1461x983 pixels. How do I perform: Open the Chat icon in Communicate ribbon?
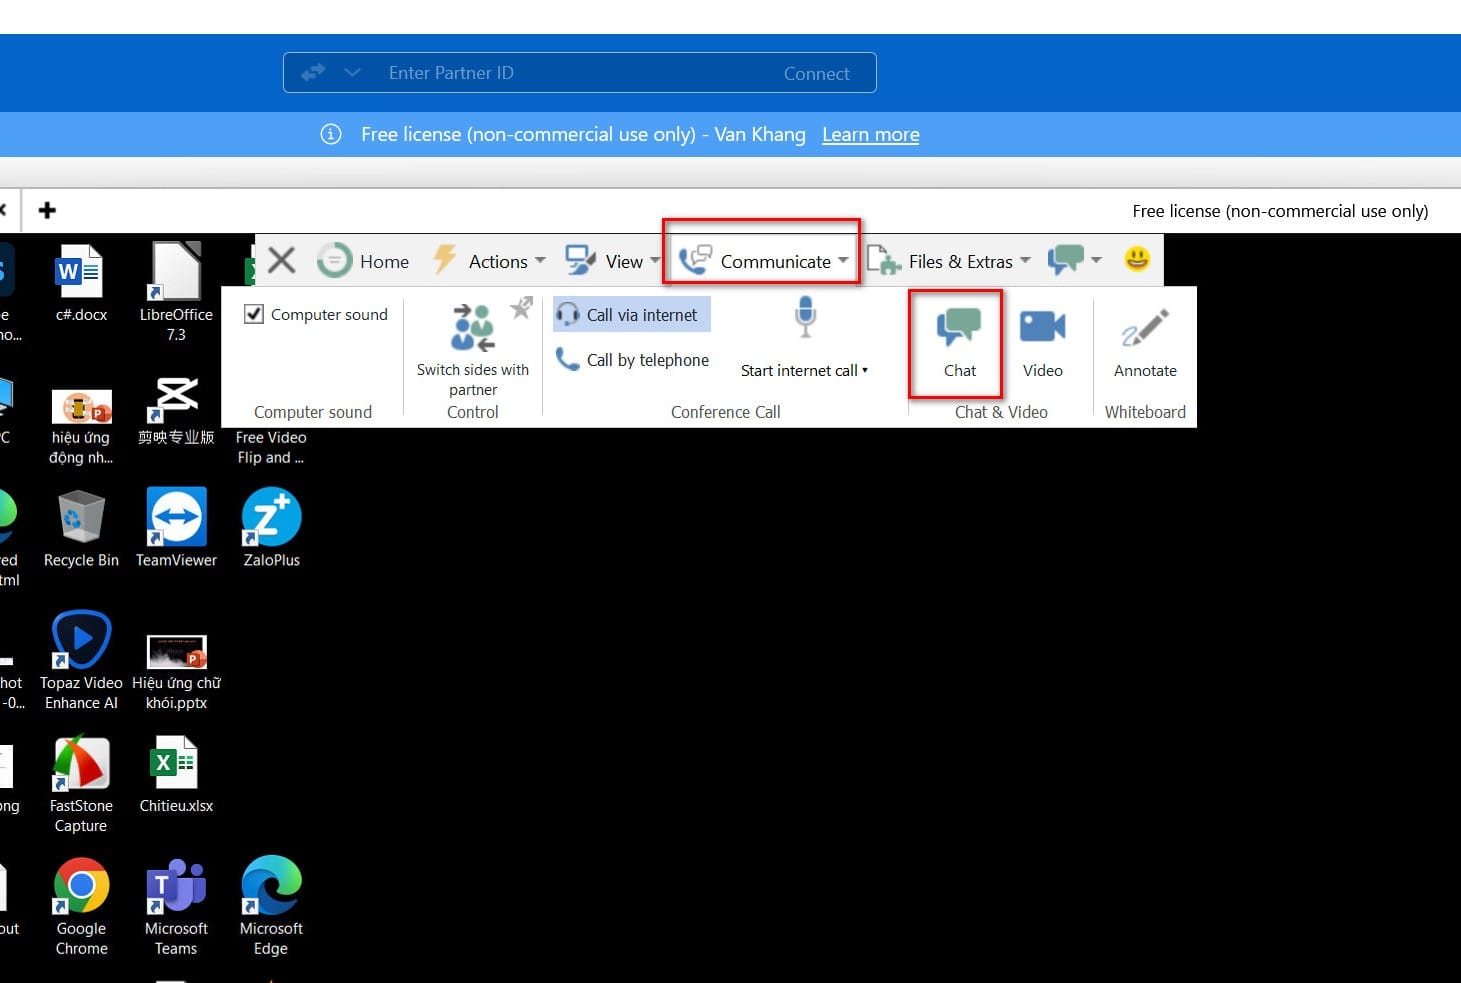[x=958, y=341]
